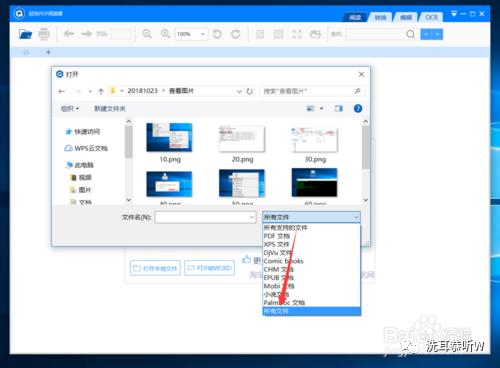Click scroll down arrow of file list
This screenshot has height=368, width=500.
[366, 200]
